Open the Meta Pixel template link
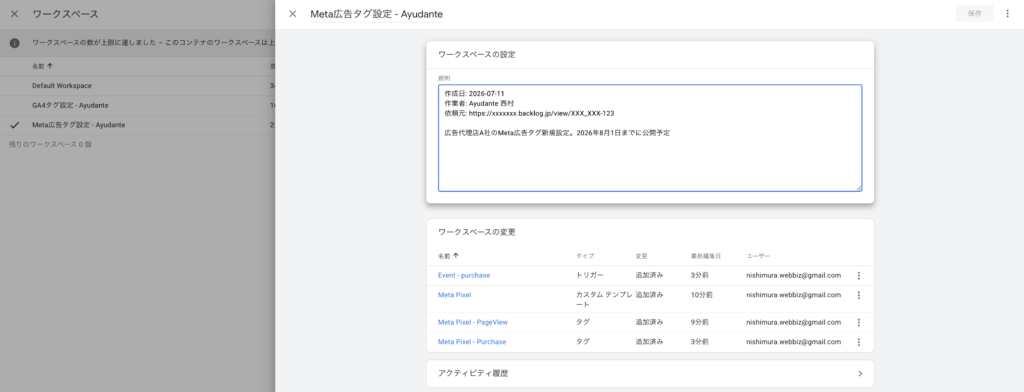Screen dimensions: 1024x392 pos(455,295)
